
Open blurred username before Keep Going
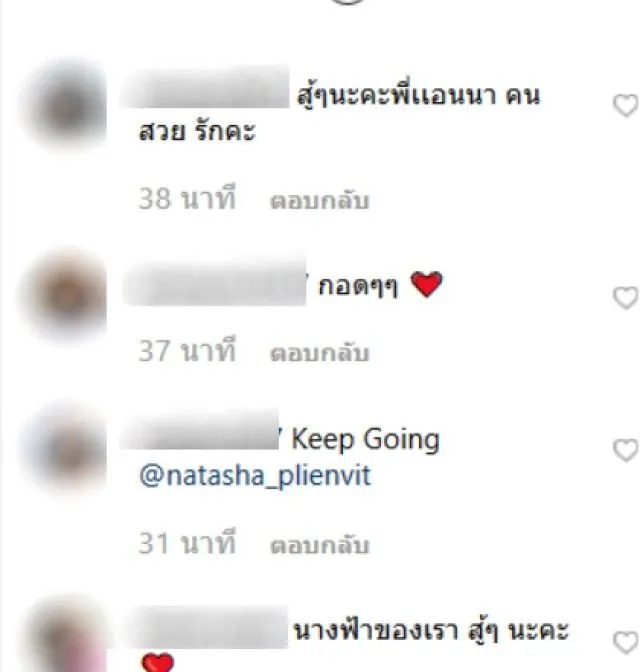point(200,429)
